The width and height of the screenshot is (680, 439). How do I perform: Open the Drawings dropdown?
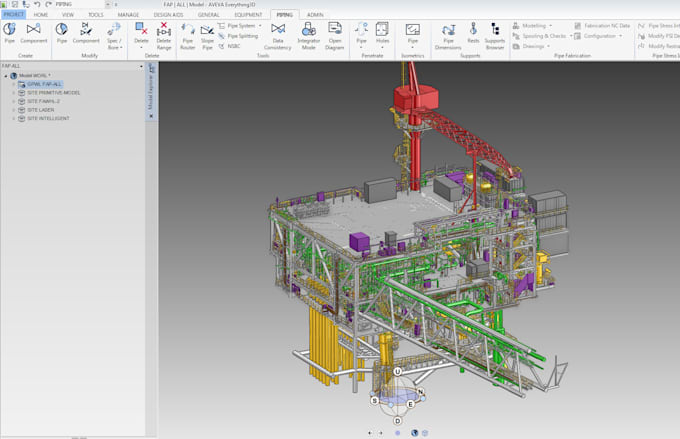(x=531, y=46)
